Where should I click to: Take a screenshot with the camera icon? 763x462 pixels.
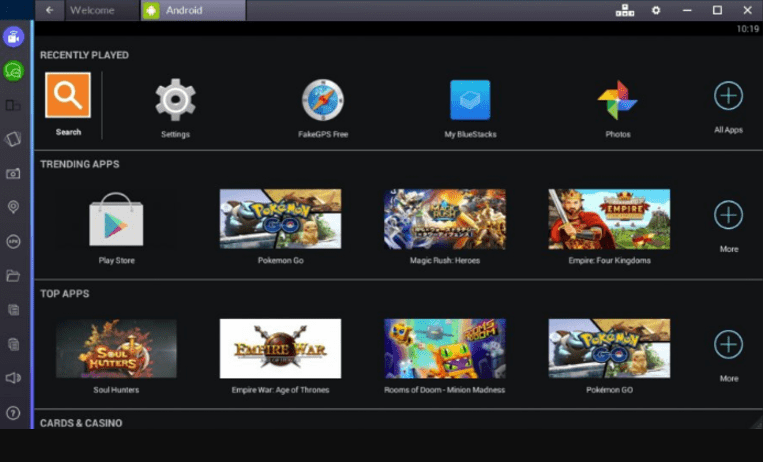(13, 174)
